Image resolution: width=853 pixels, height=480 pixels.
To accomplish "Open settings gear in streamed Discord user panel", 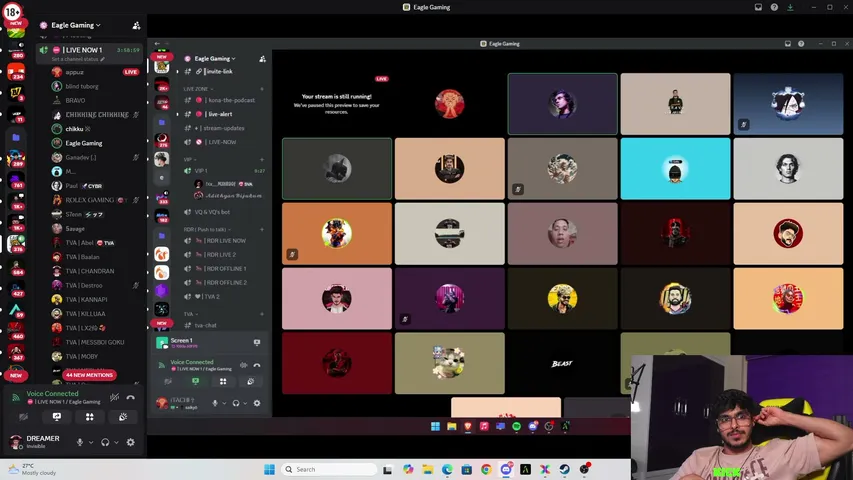I will tap(257, 403).
